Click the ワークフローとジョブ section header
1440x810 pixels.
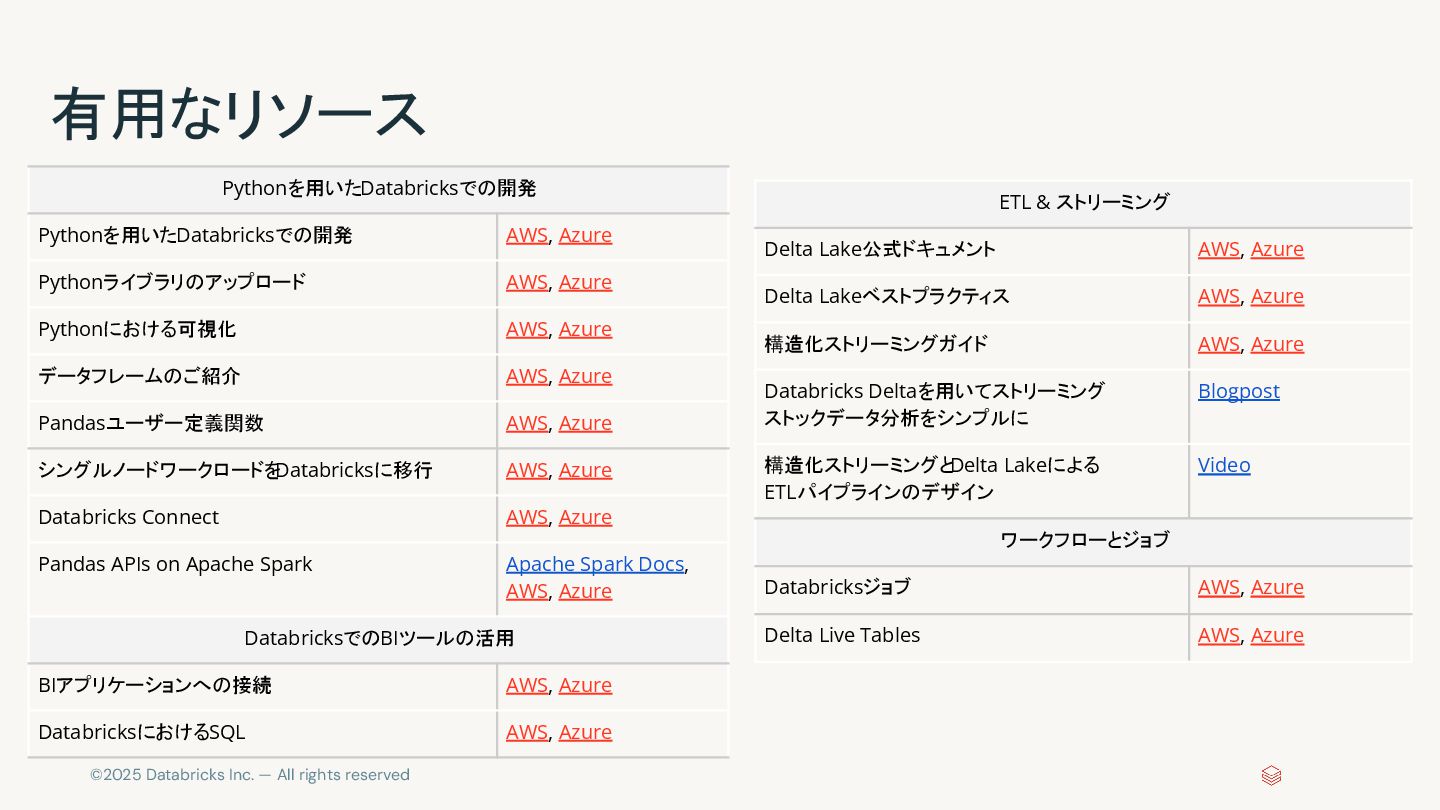coord(1084,540)
